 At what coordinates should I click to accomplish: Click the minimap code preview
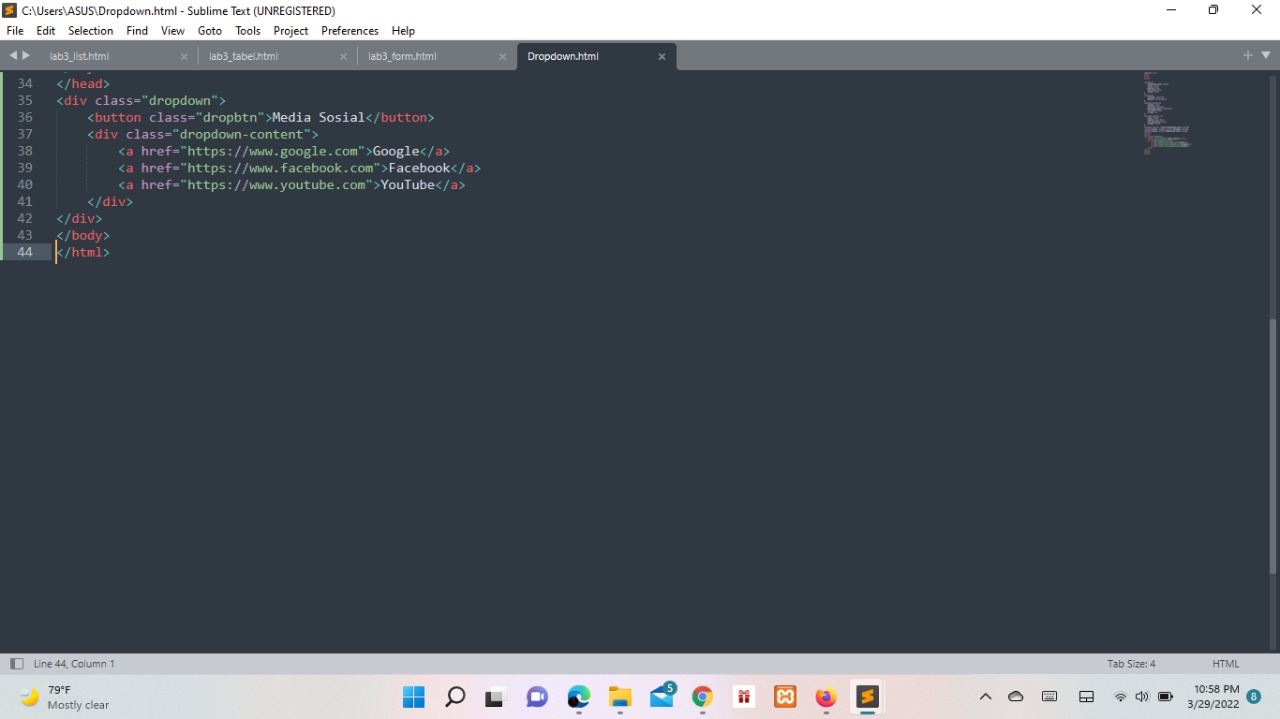1167,112
